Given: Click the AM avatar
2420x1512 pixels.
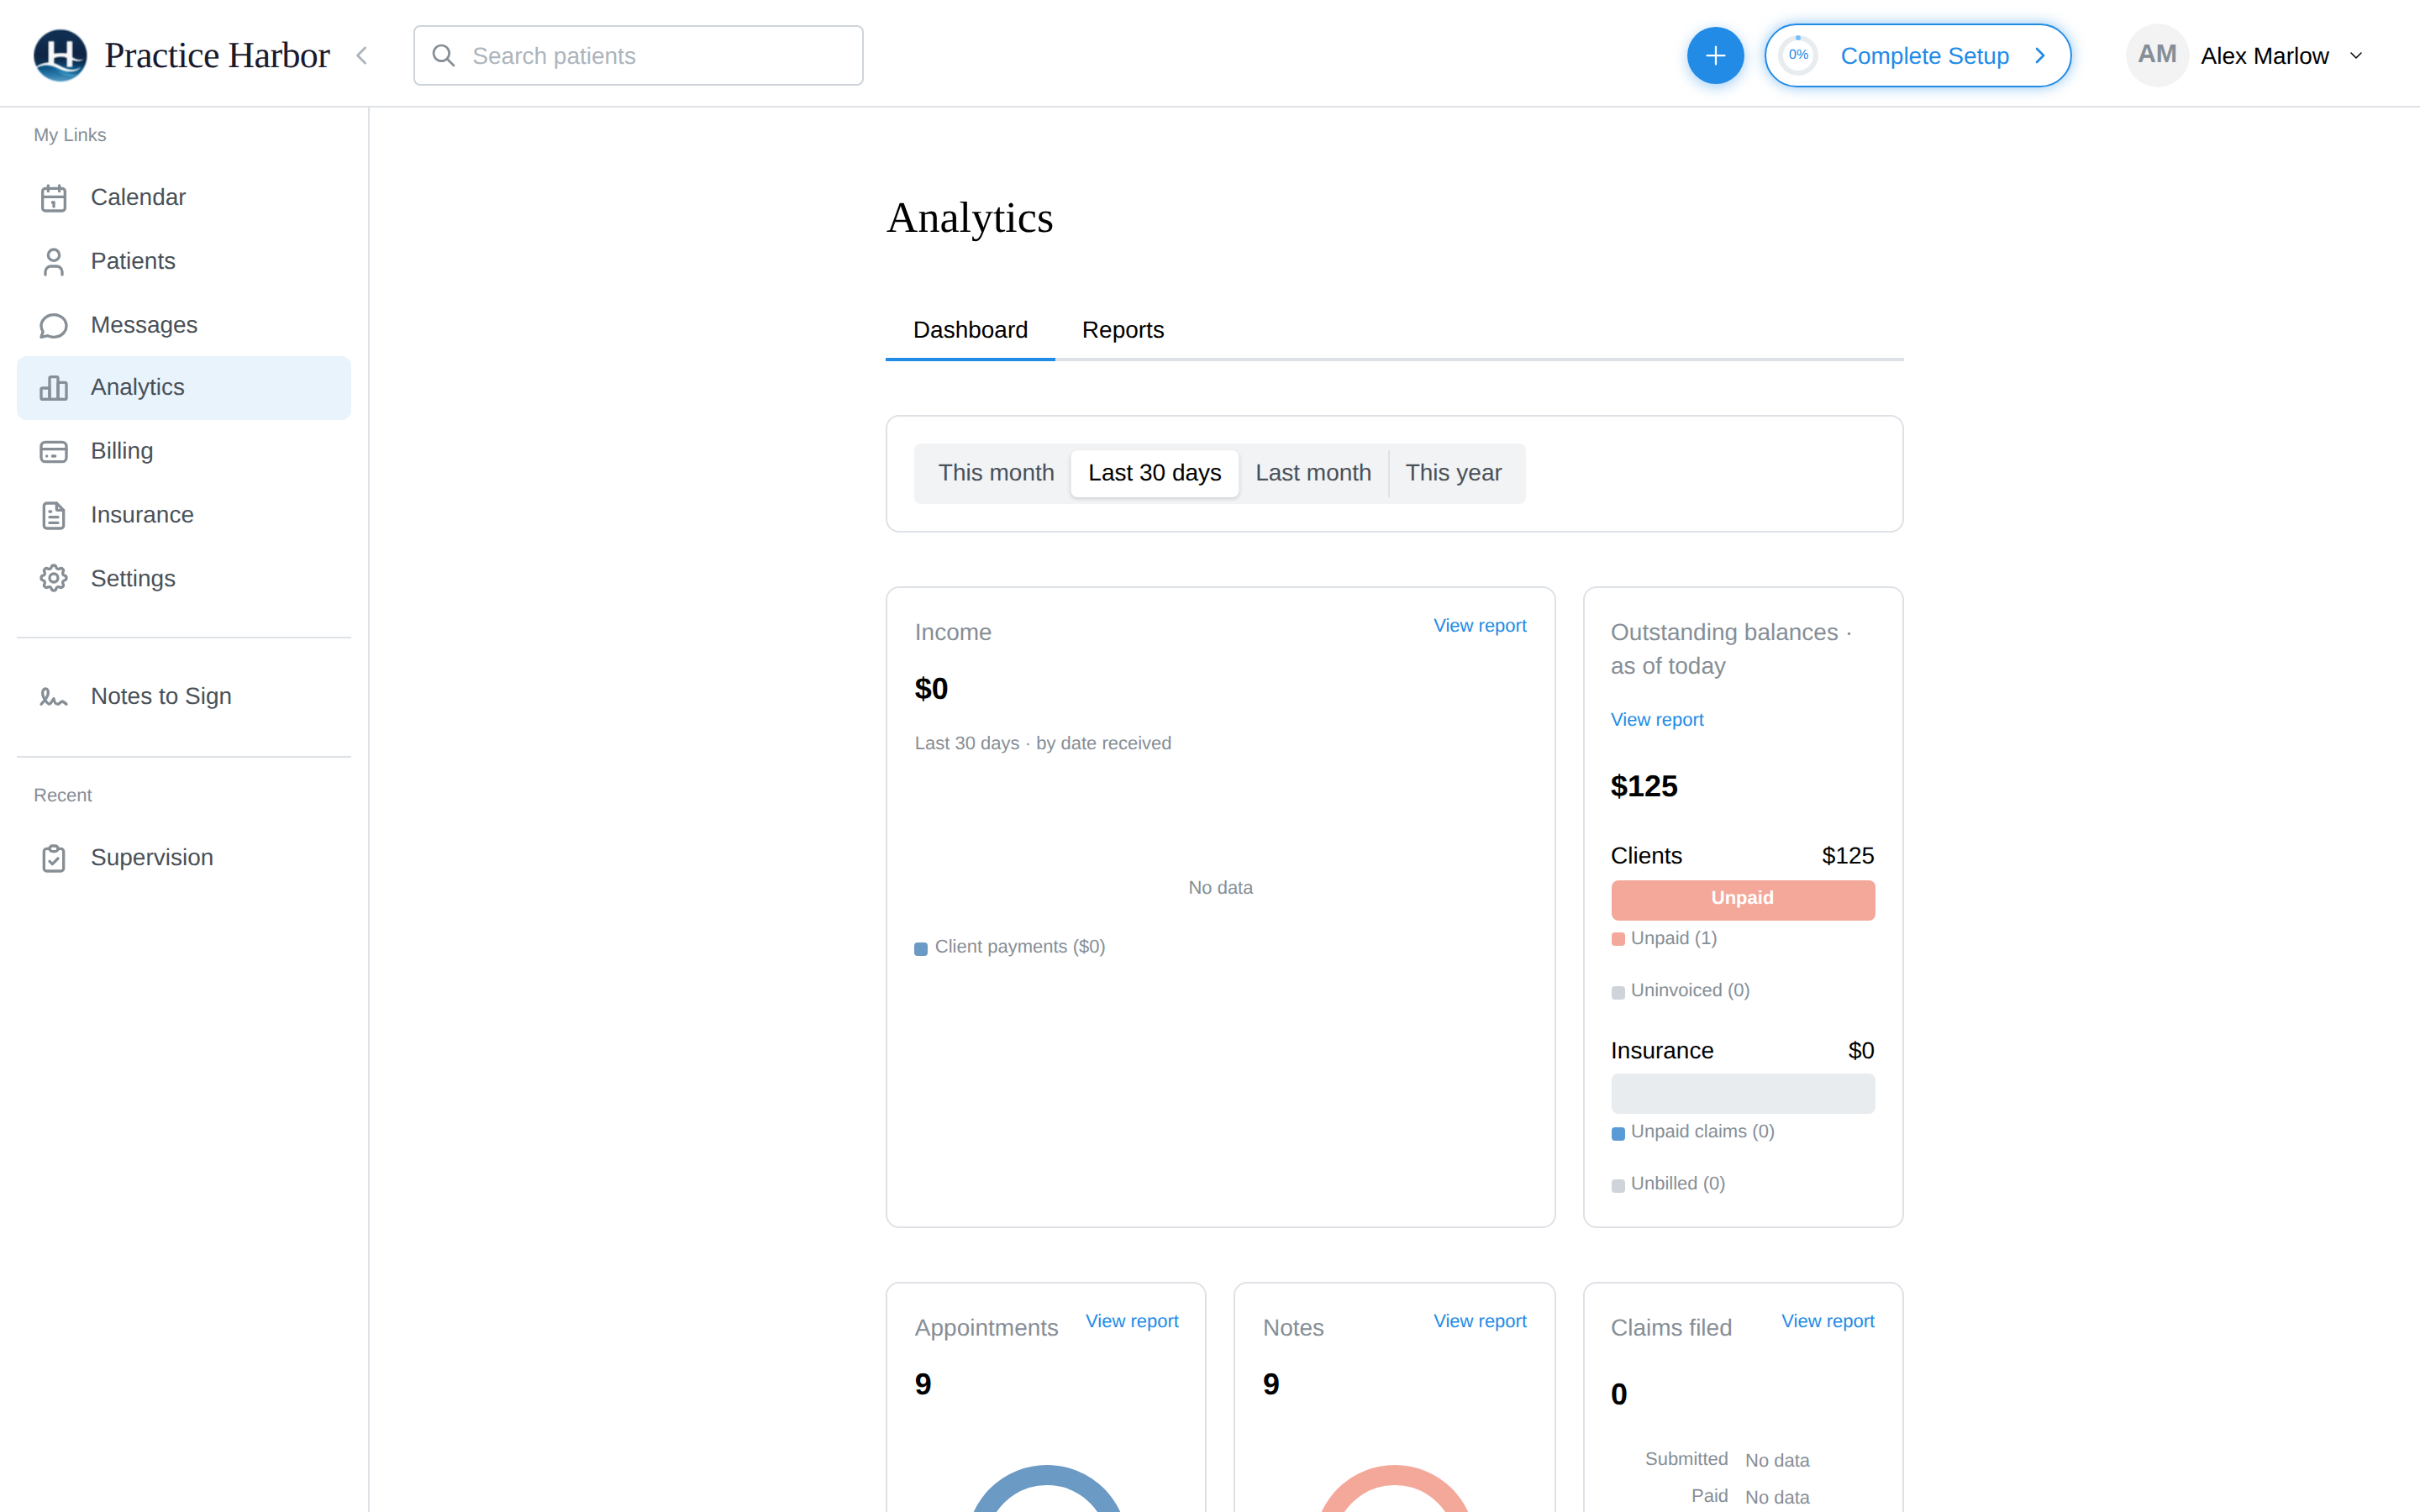Looking at the screenshot, I should 2157,55.
